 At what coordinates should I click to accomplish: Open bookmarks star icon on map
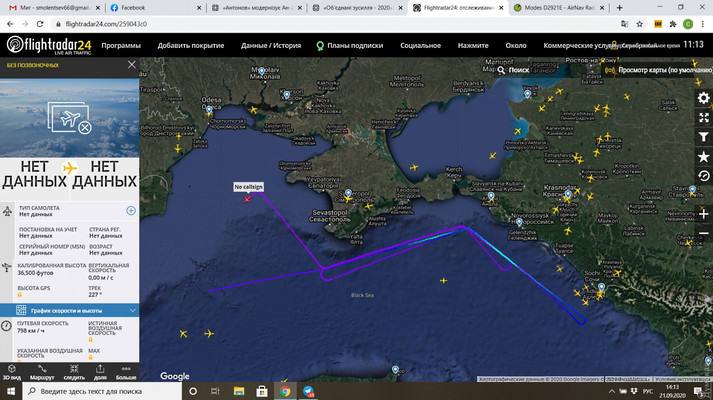(703, 157)
